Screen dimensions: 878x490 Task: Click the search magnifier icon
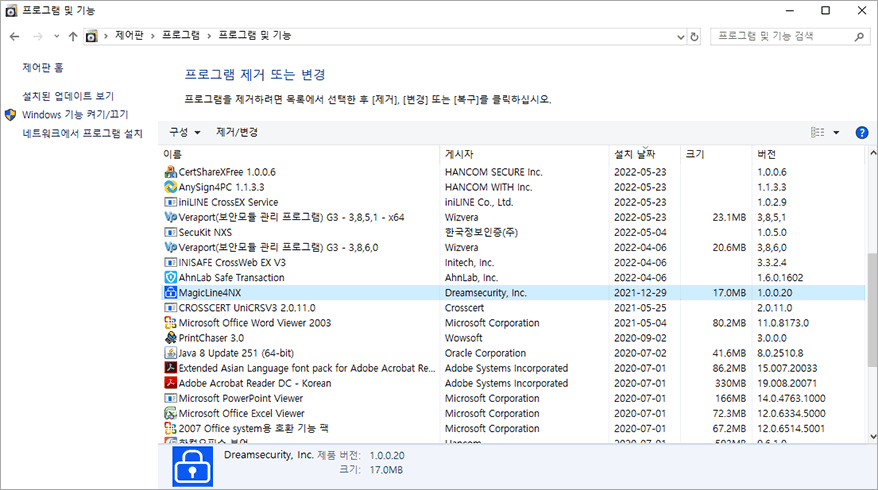[x=859, y=37]
